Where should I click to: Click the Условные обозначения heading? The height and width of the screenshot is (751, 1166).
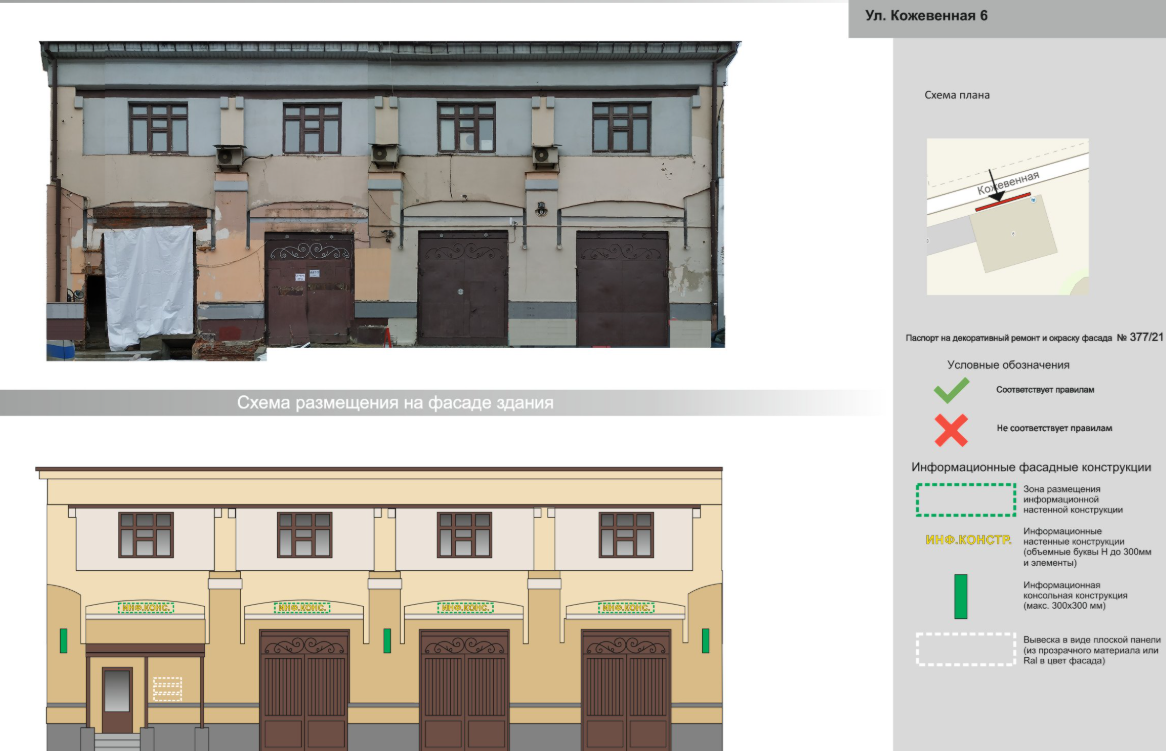pos(1008,365)
